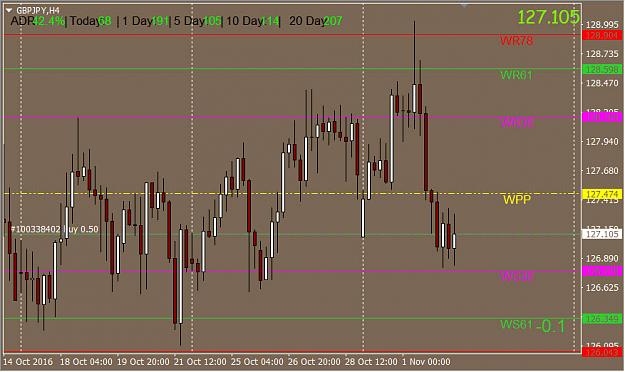625x372 pixels.
Task: Click the 128.470 price scale value
Action: pyautogui.click(x=602, y=83)
